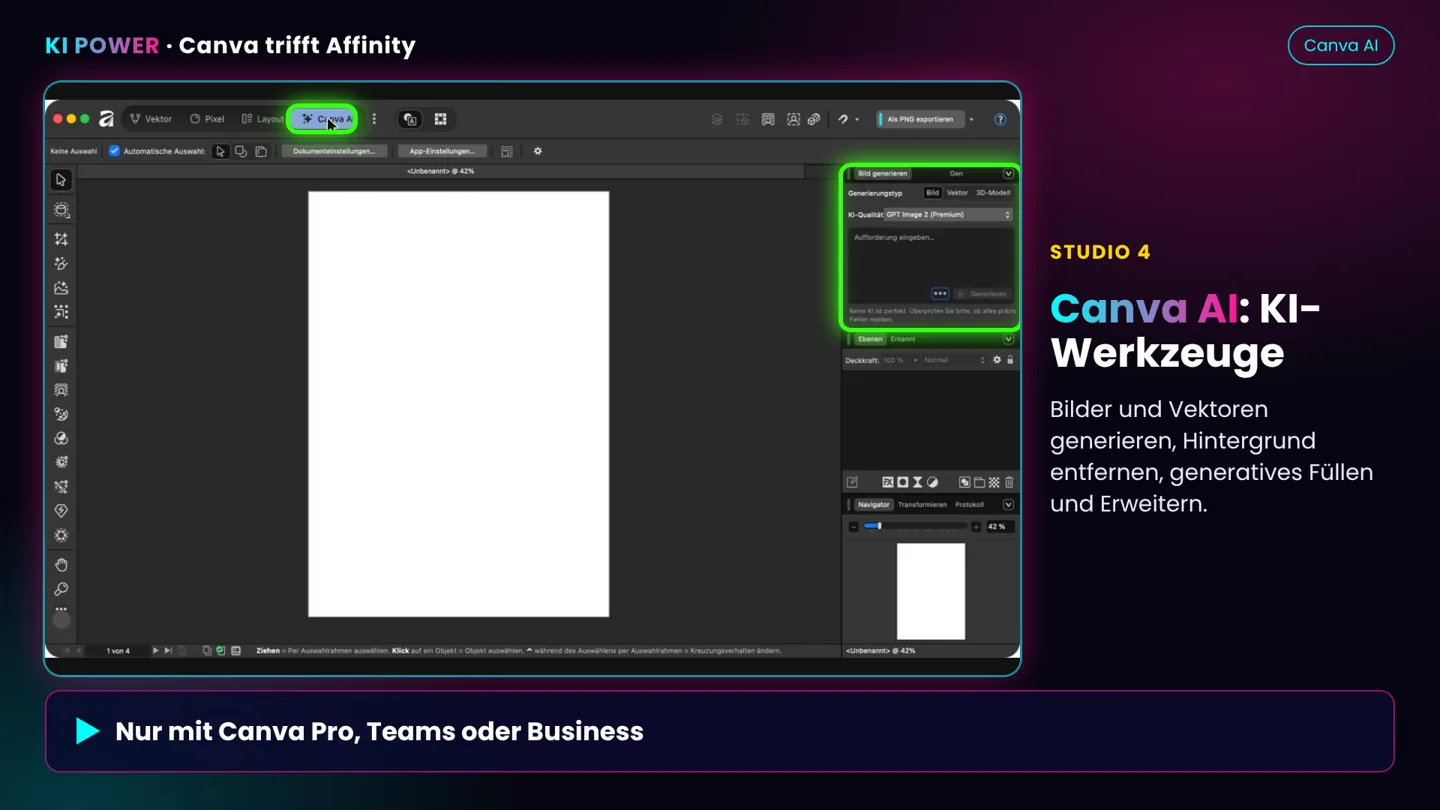The height and width of the screenshot is (810, 1440).
Task: Open the Protokoll panel tab
Action: 969,505
